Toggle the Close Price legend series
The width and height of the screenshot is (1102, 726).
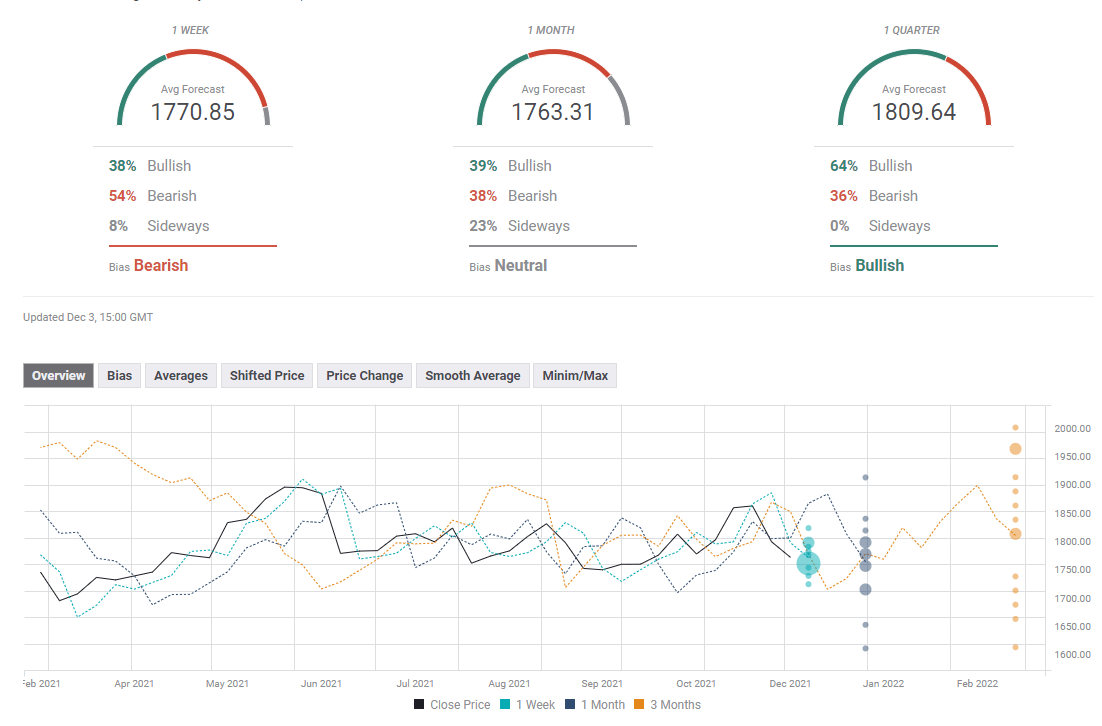click(452, 705)
